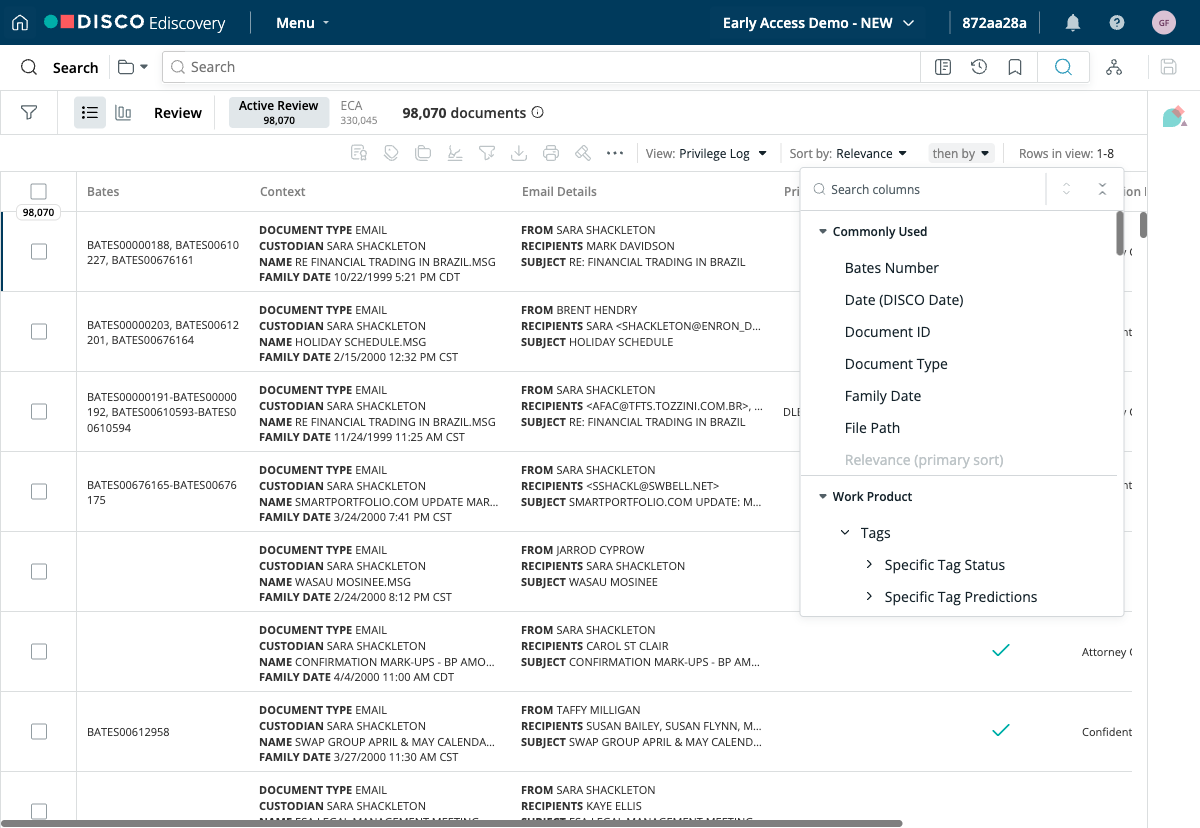Open the search visualizer hierarchy icon
This screenshot has width=1200, height=828.
click(1114, 67)
